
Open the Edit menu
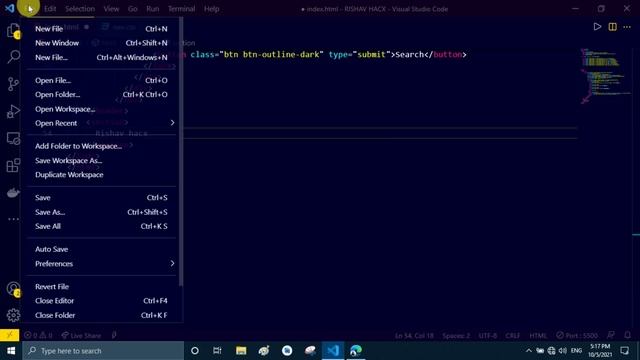50,9
